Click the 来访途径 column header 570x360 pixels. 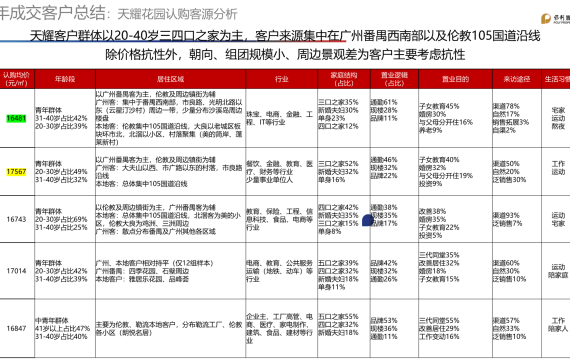point(517,79)
